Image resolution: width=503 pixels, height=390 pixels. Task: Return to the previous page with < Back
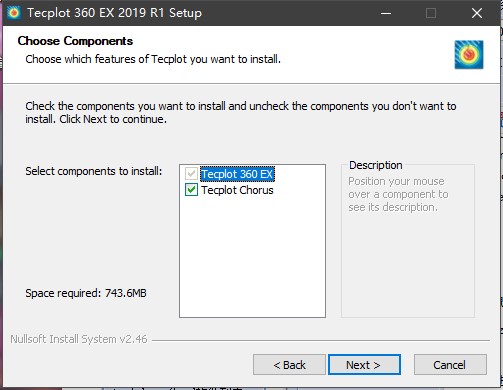click(x=289, y=365)
